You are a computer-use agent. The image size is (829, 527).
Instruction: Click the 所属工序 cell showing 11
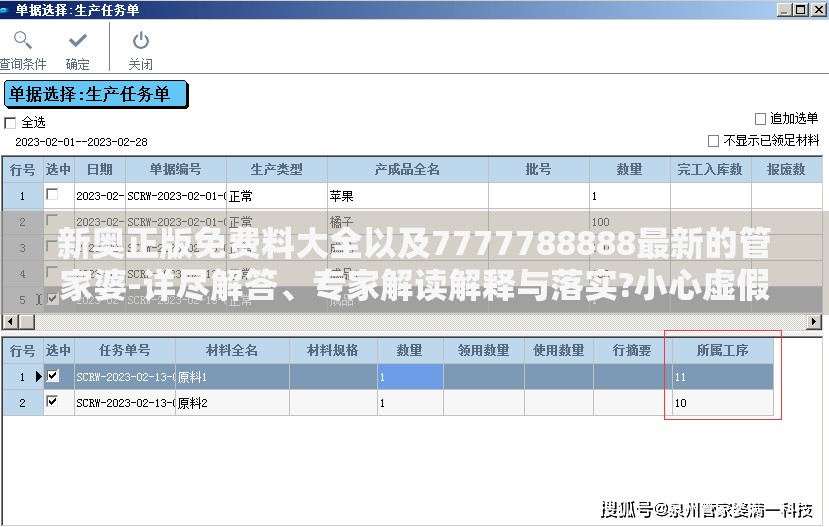[x=723, y=377]
